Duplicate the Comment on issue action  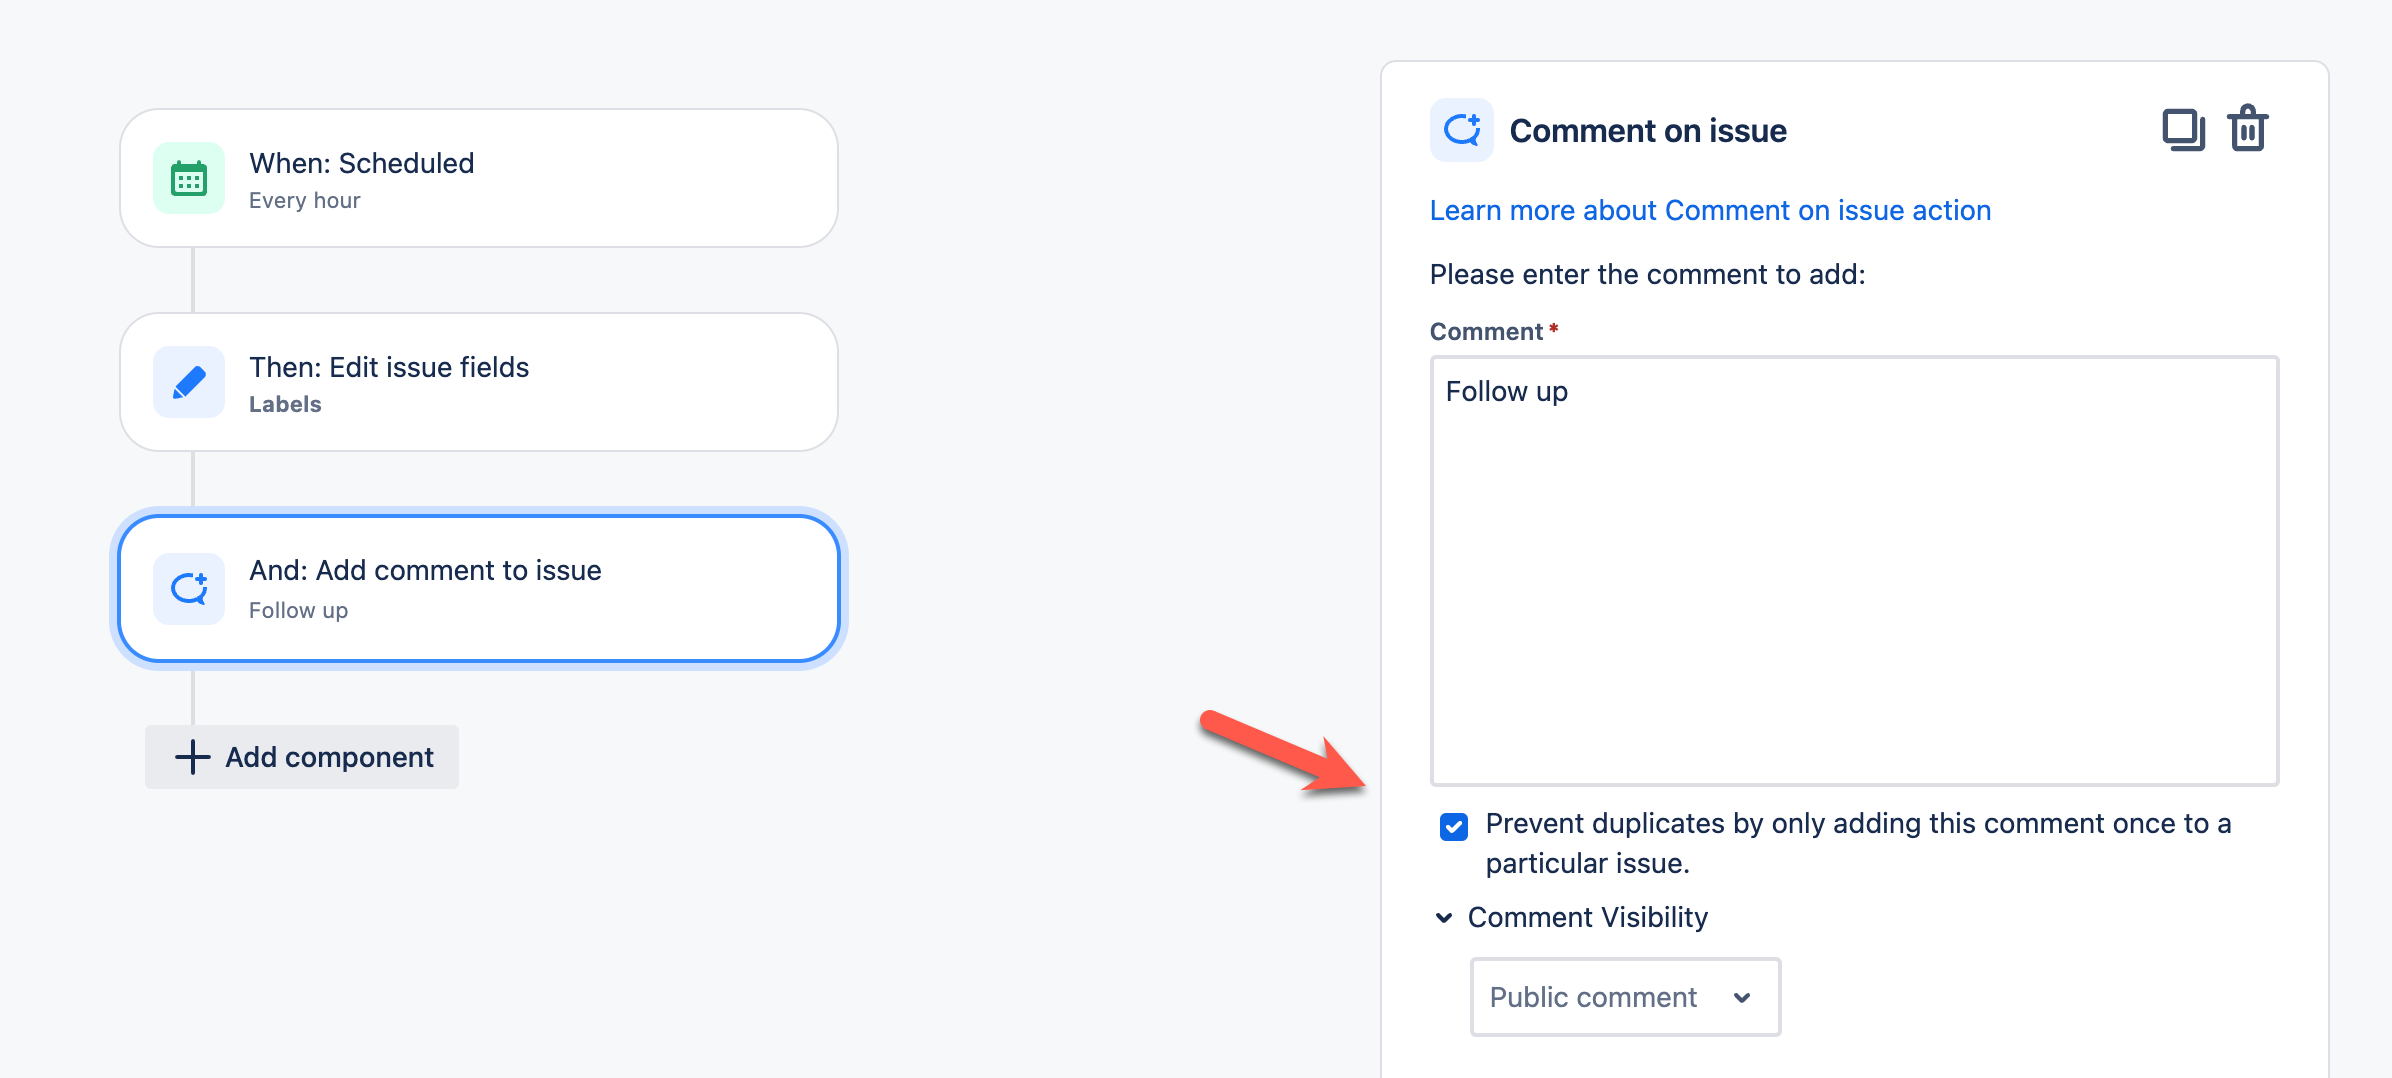coord(2184,128)
